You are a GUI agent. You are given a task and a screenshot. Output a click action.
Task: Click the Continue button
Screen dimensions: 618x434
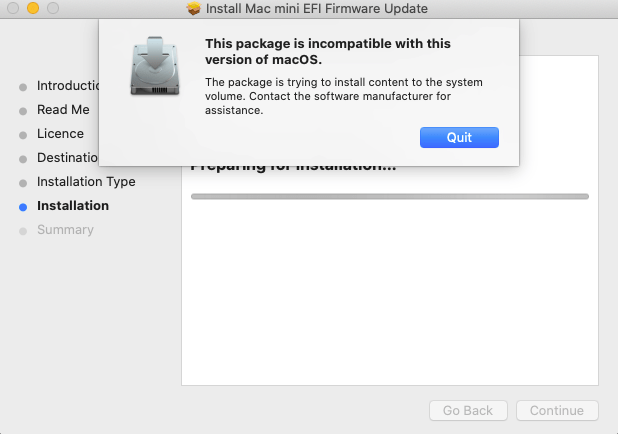pos(557,410)
